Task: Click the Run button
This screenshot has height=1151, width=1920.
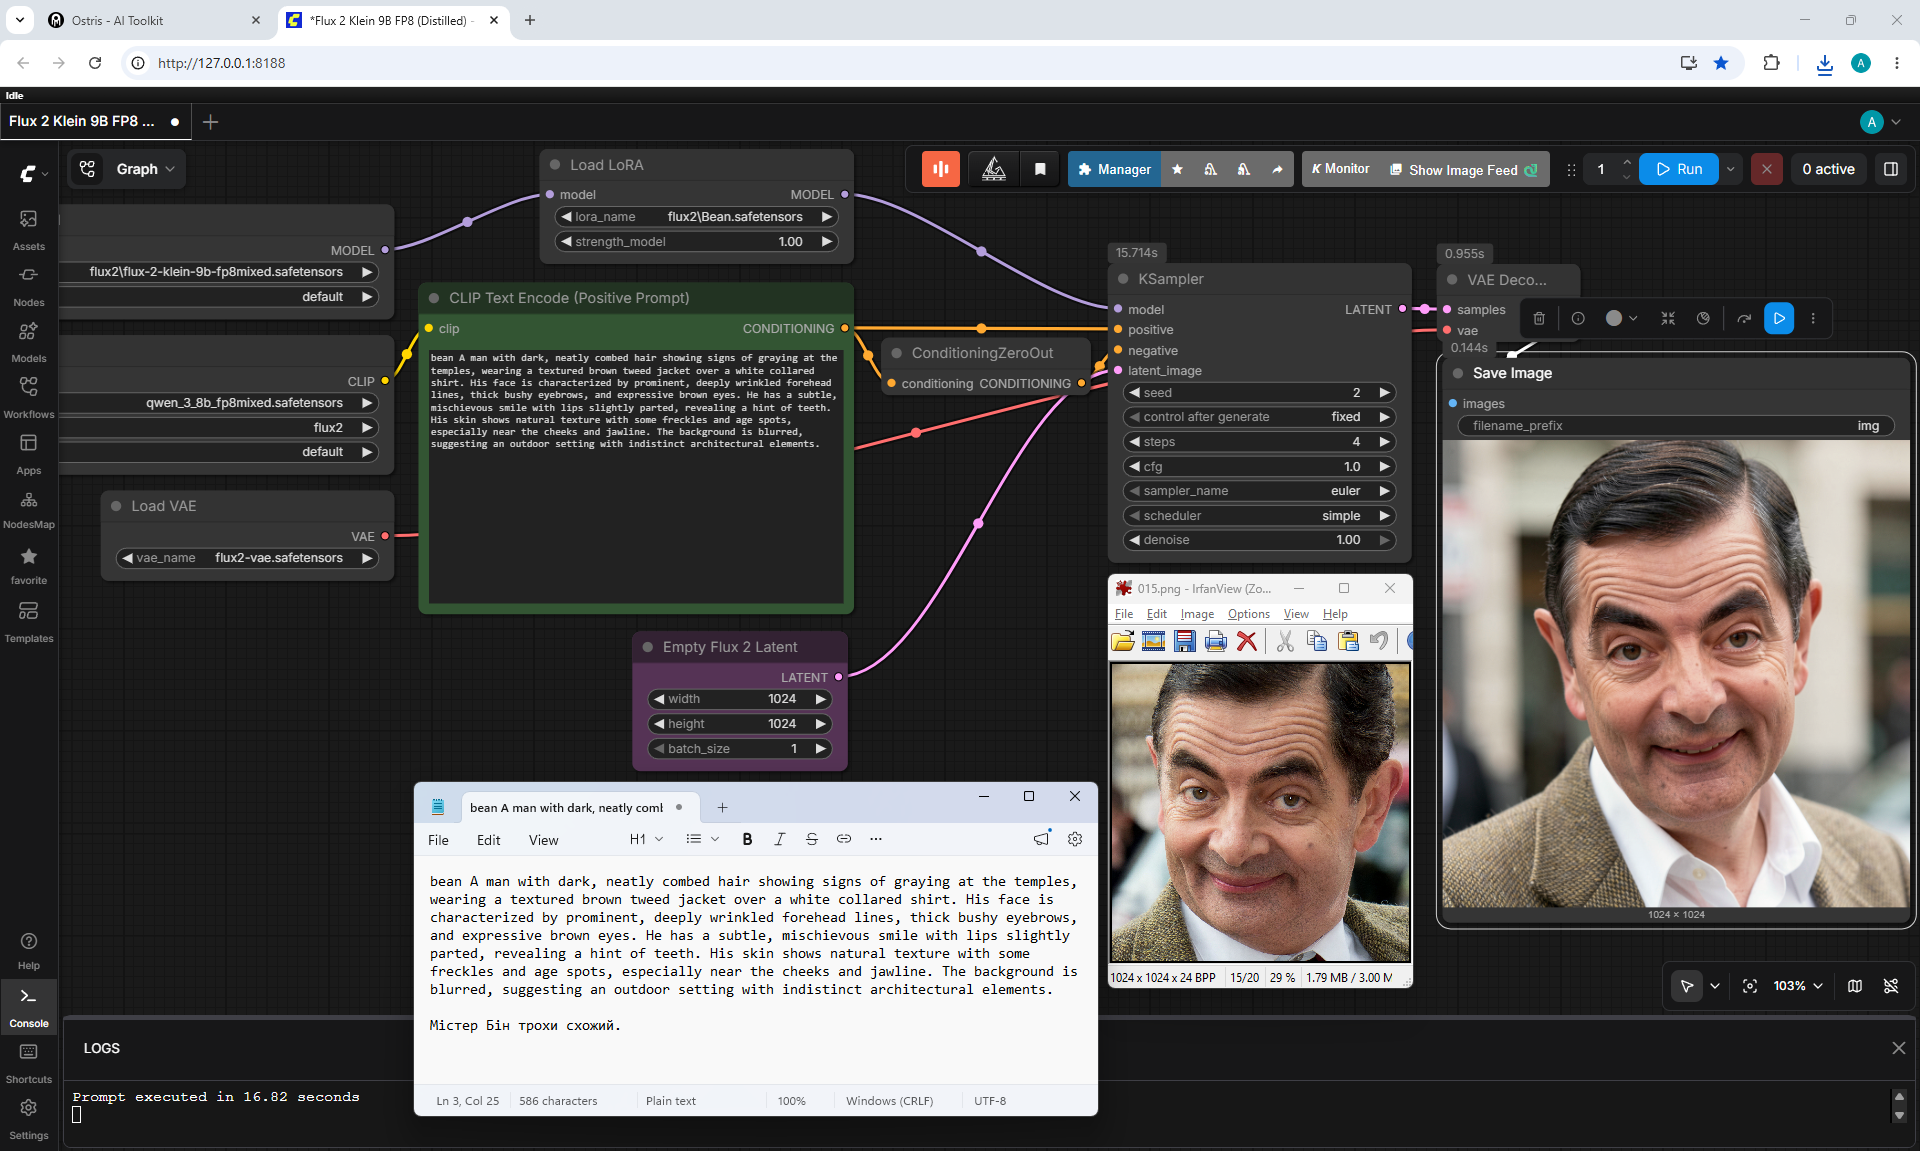Action: pos(1679,169)
